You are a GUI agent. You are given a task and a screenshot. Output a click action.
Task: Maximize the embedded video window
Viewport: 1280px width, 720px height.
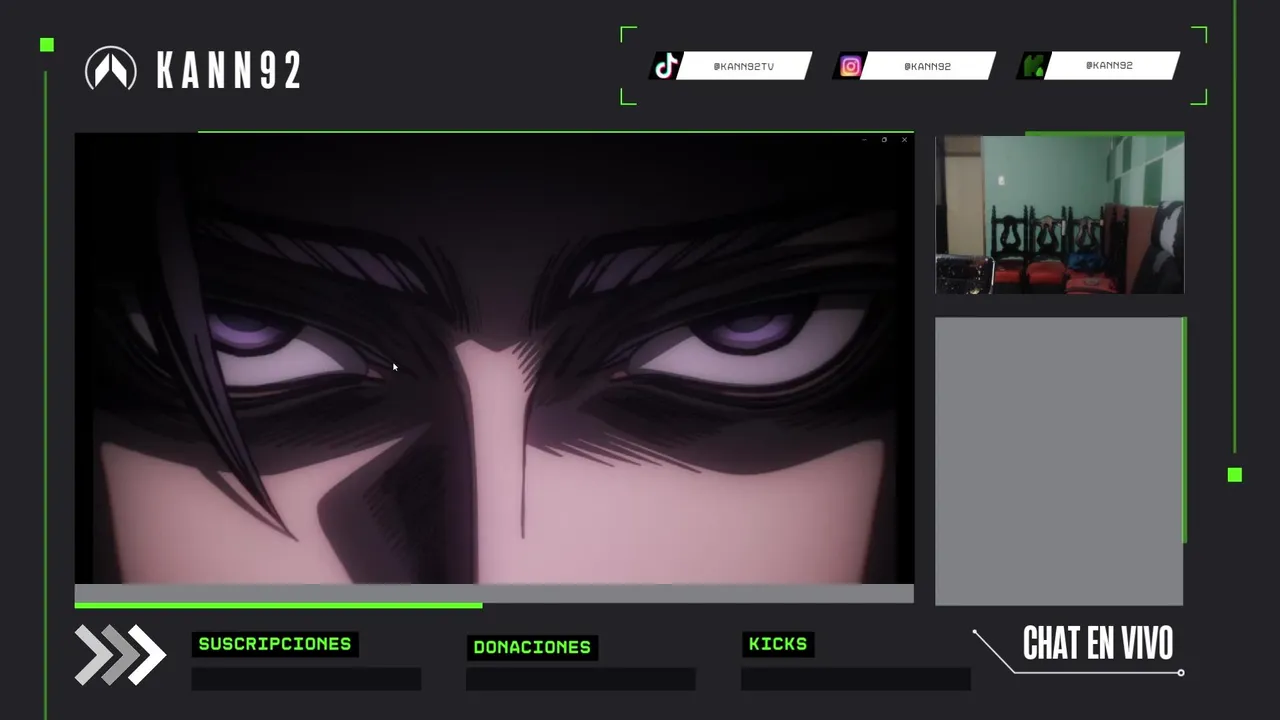point(884,140)
